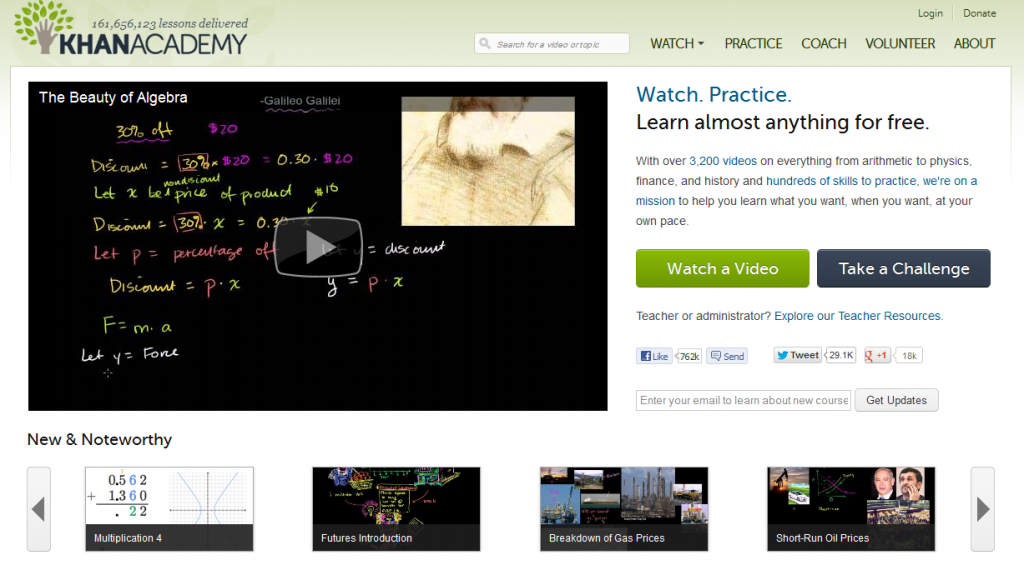The image size is (1024, 565).
Task: Go to the PRACTICE section
Action: [753, 44]
